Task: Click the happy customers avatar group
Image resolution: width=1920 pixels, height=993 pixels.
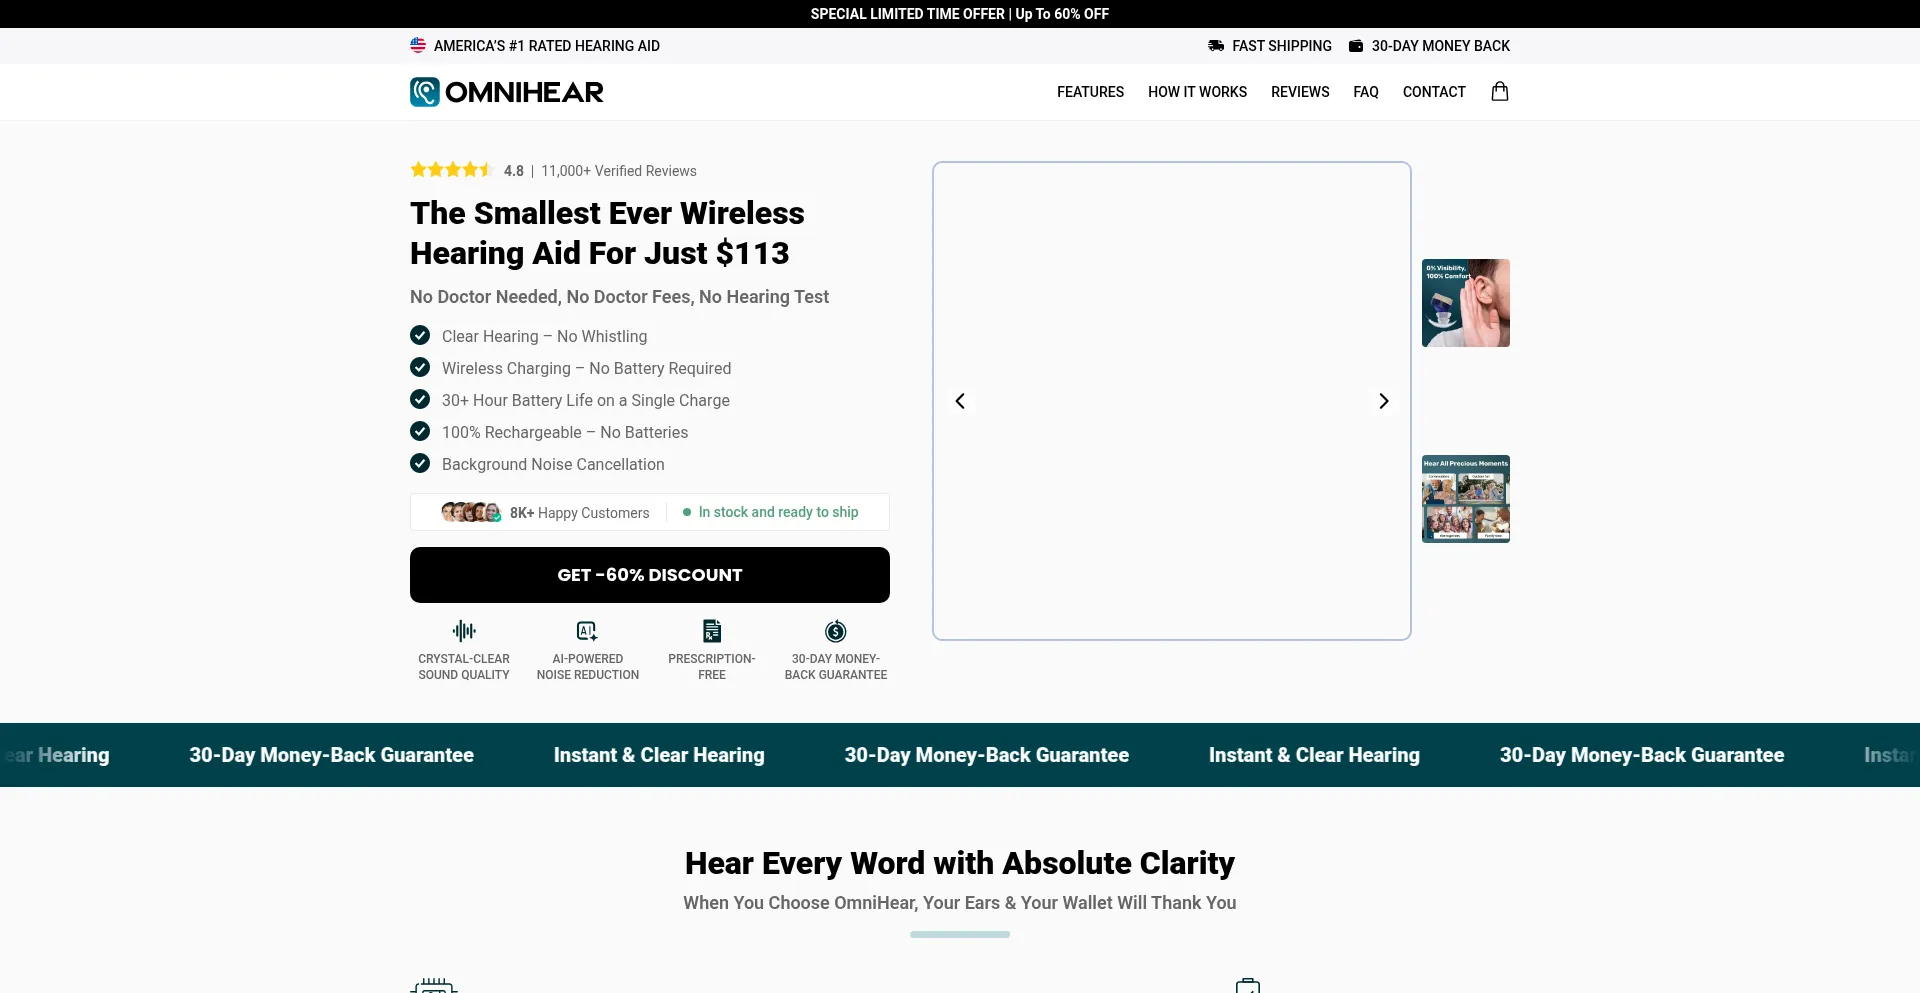Action: [x=471, y=512]
